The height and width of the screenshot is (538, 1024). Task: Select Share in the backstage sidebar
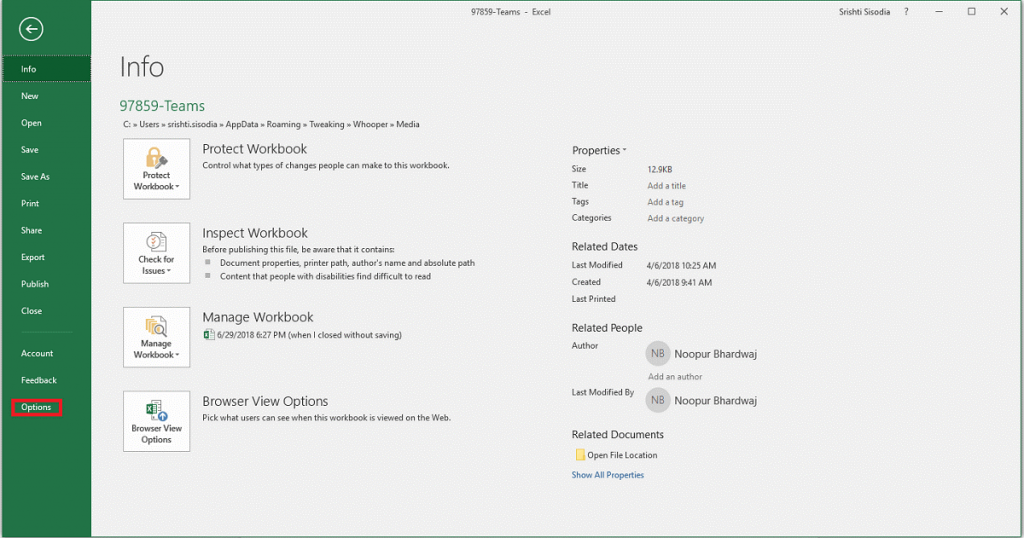tap(31, 230)
